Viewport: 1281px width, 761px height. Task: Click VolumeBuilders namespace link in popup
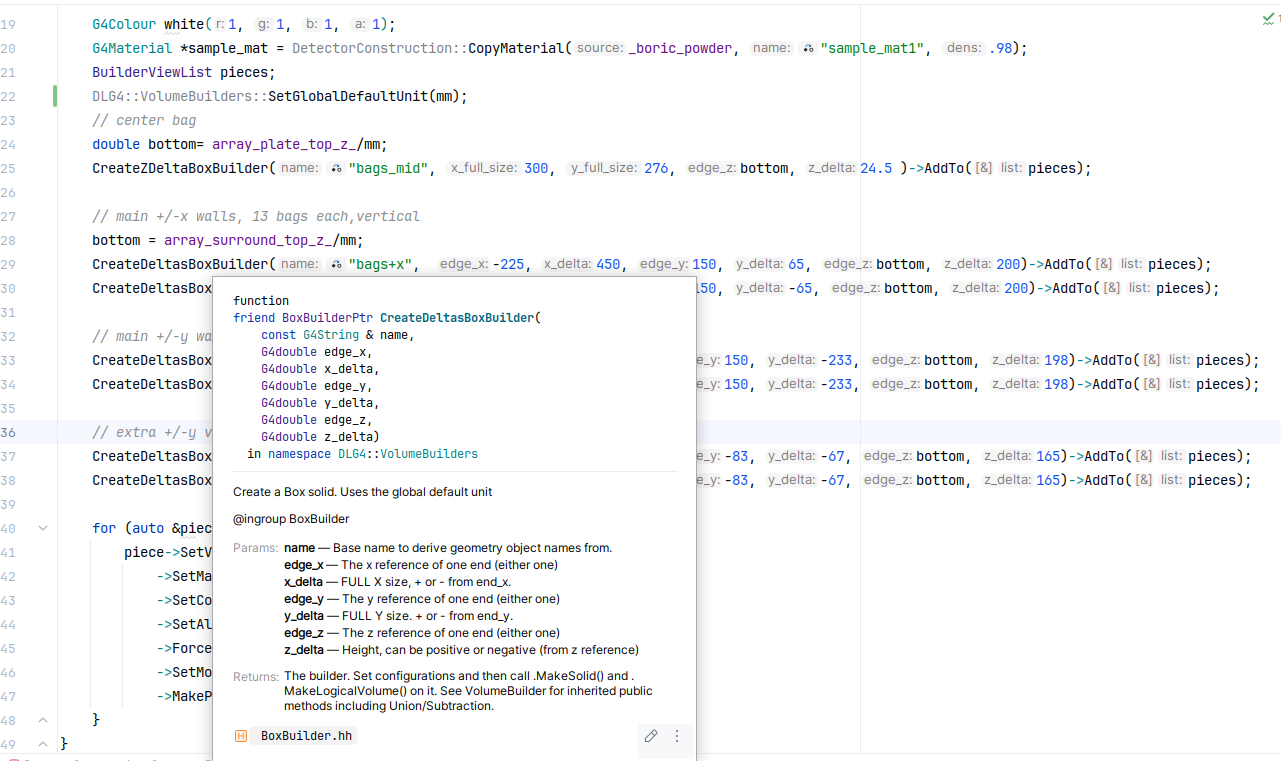click(x=428, y=454)
